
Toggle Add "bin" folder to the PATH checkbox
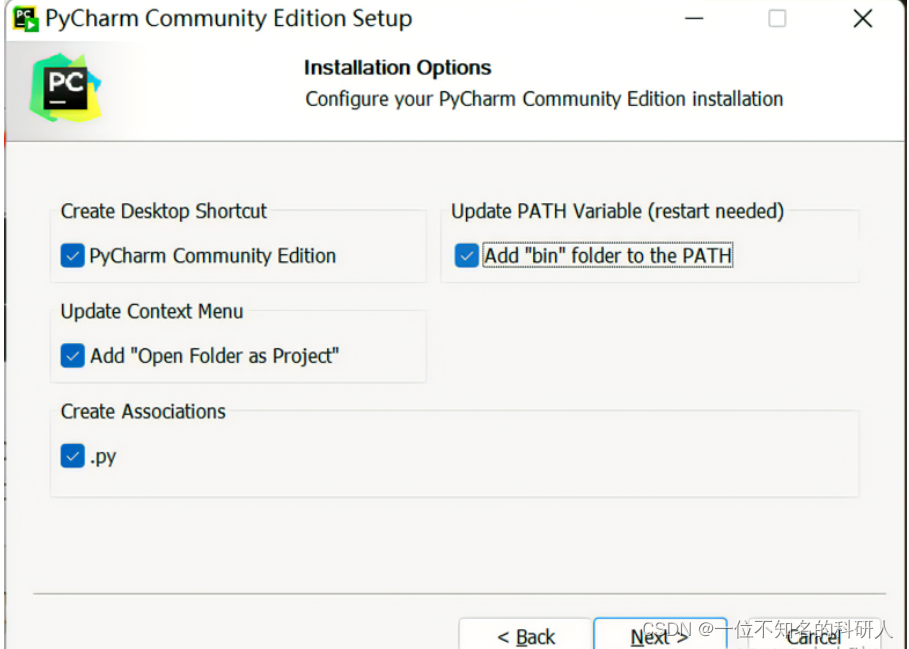pyautogui.click(x=467, y=256)
